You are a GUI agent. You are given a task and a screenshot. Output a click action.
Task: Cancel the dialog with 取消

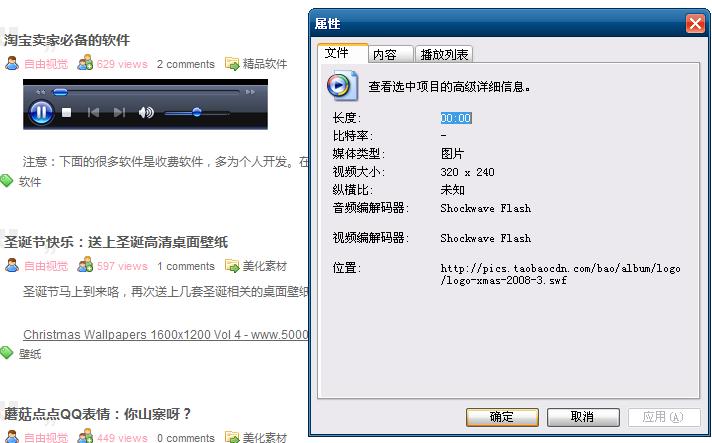pos(583,417)
